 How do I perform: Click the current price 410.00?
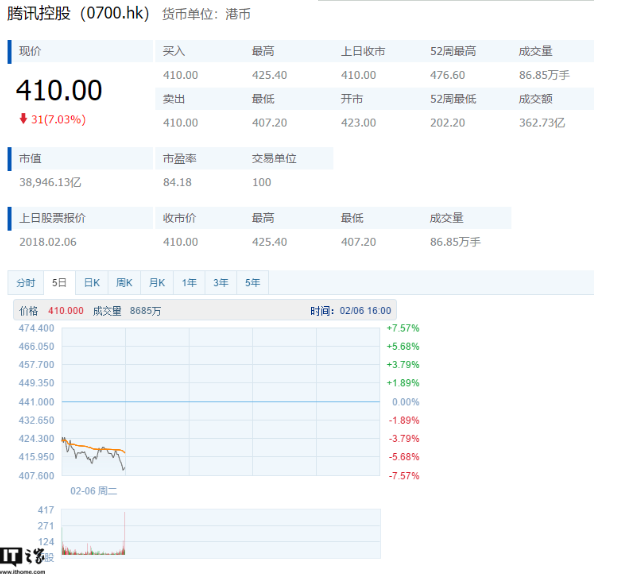pyautogui.click(x=59, y=90)
